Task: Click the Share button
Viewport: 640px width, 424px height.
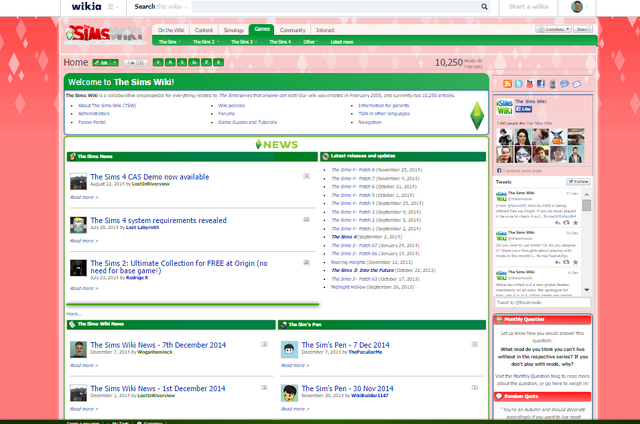Action: coord(582,29)
